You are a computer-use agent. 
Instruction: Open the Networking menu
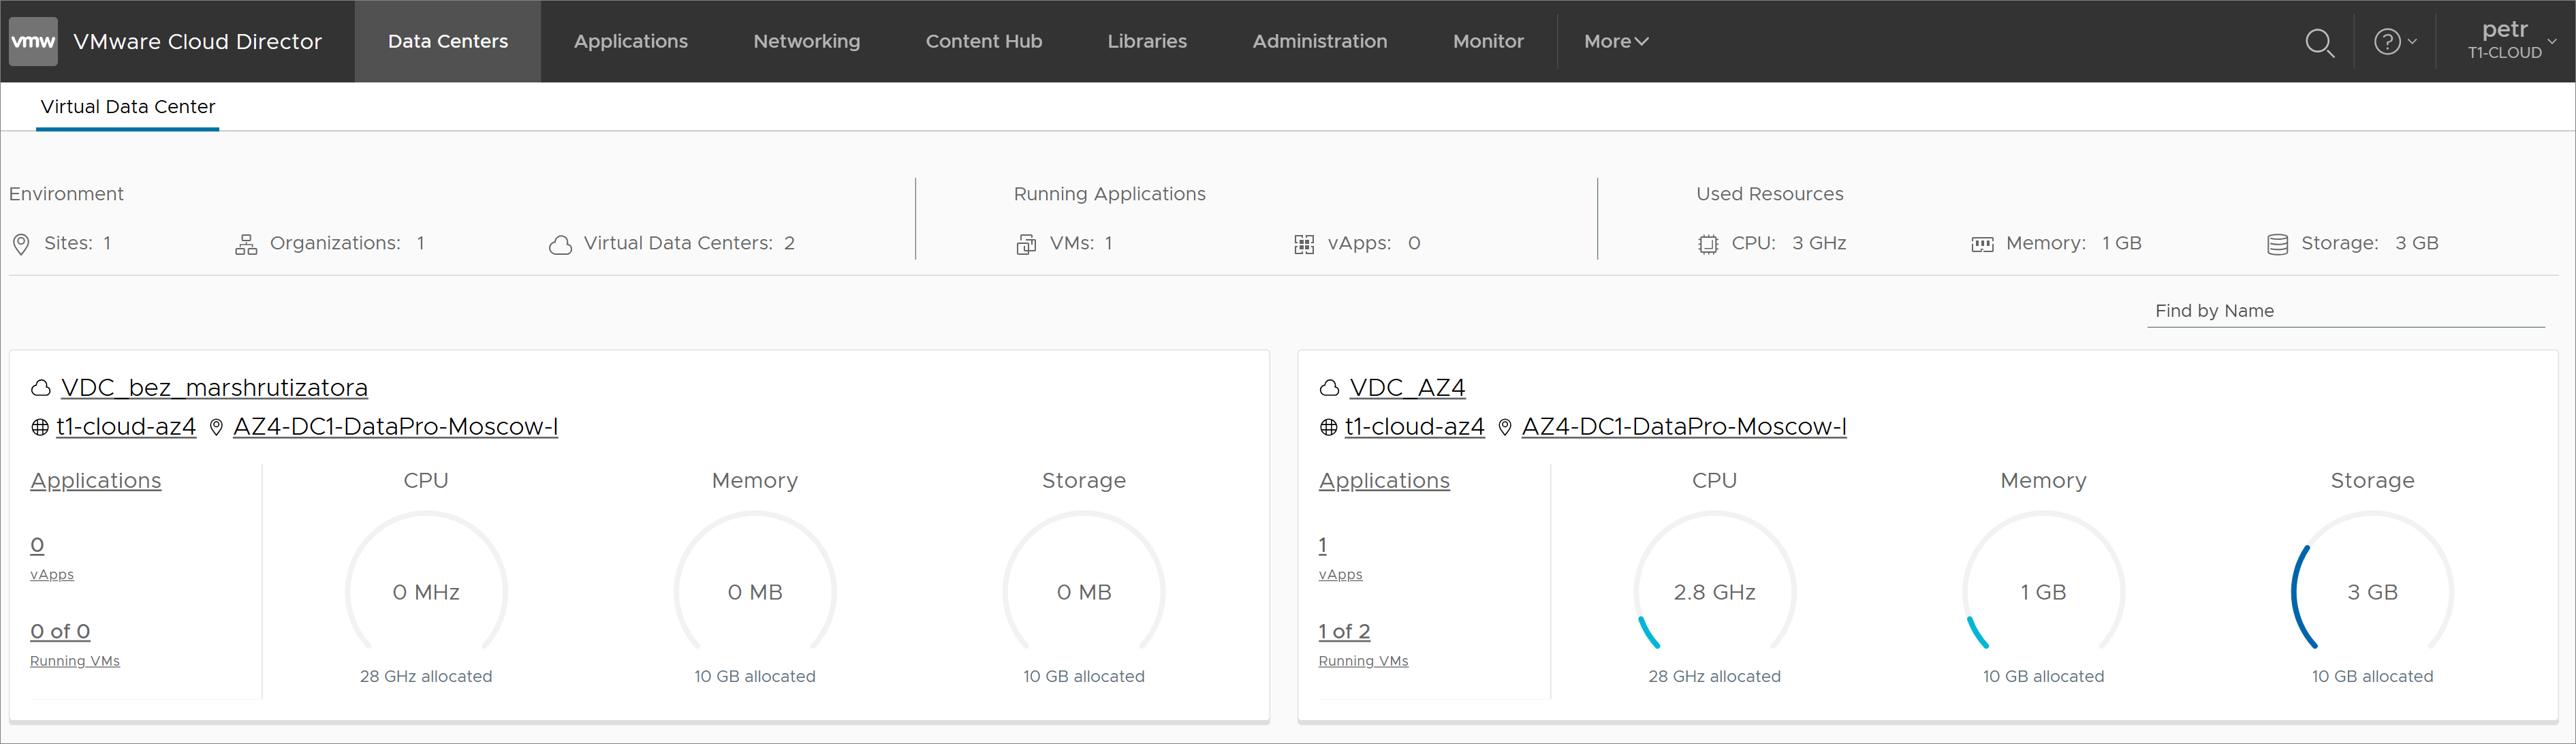[x=807, y=41]
